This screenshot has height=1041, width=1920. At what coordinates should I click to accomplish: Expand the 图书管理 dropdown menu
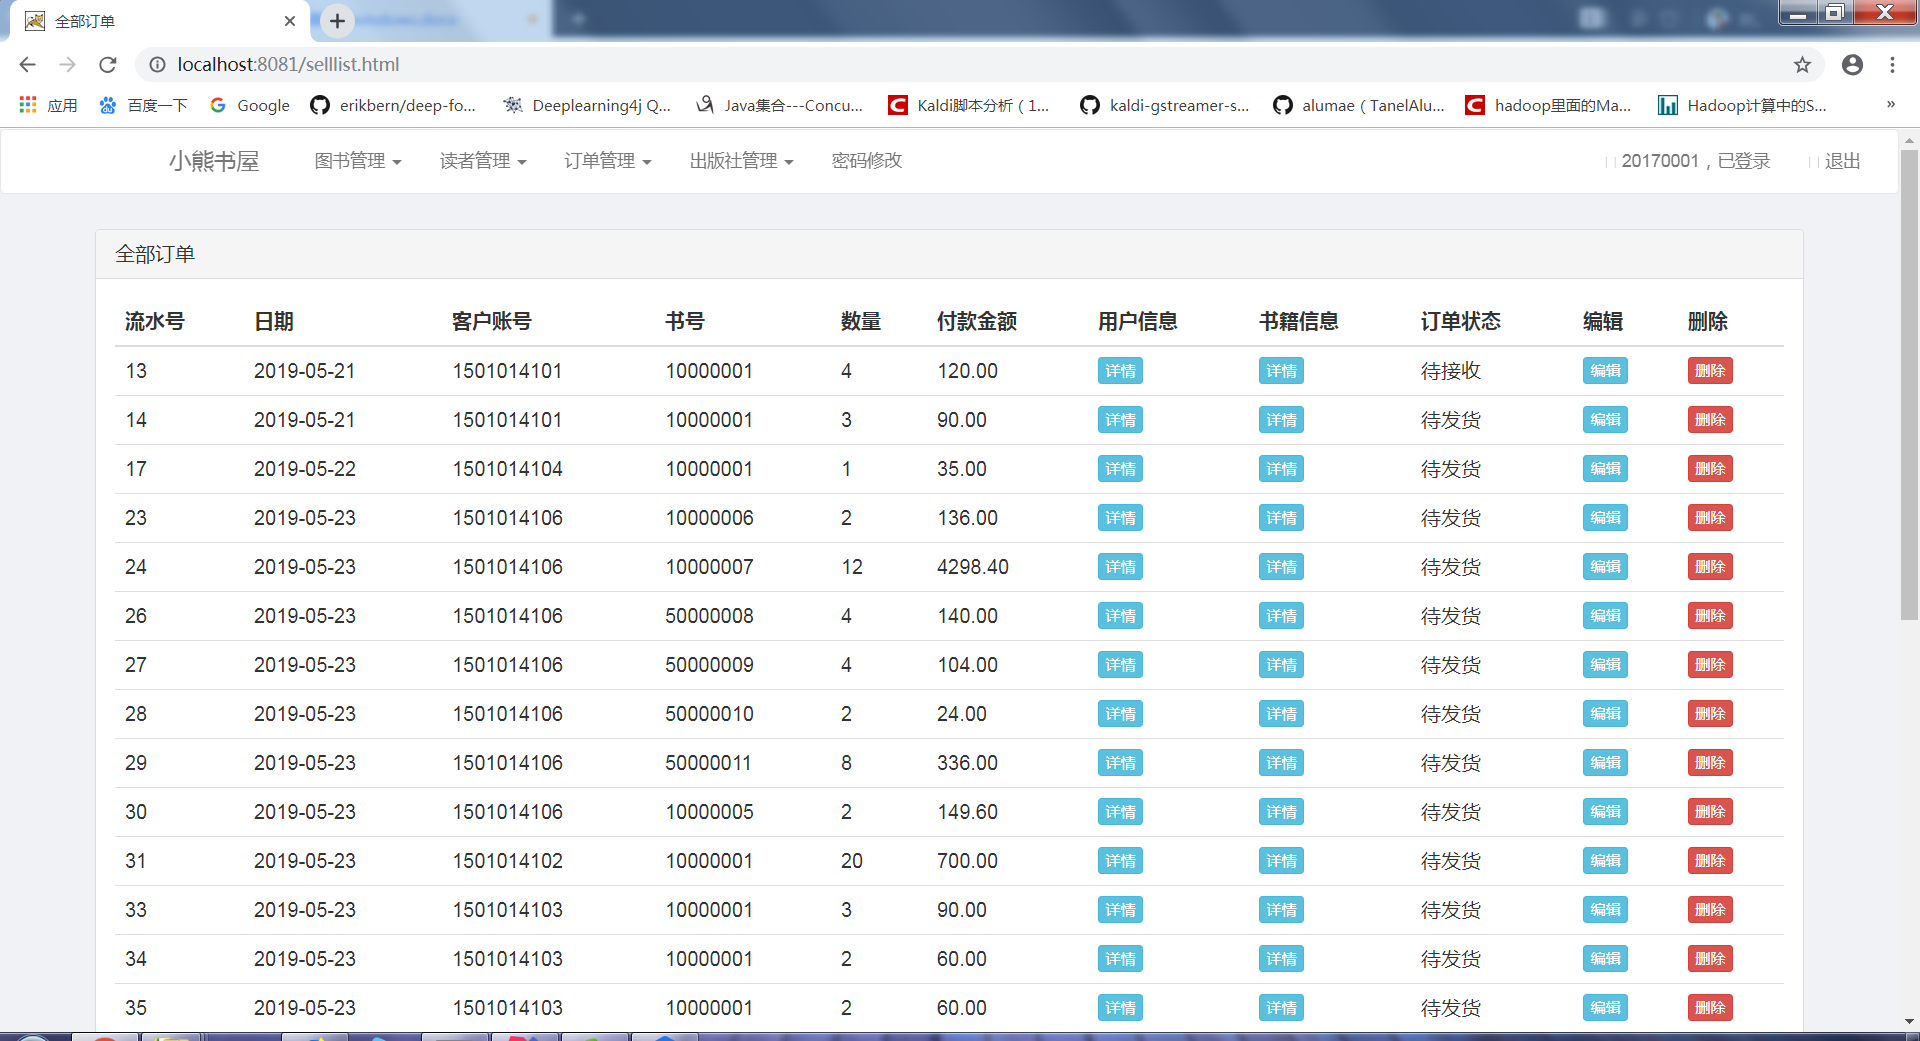coord(358,161)
